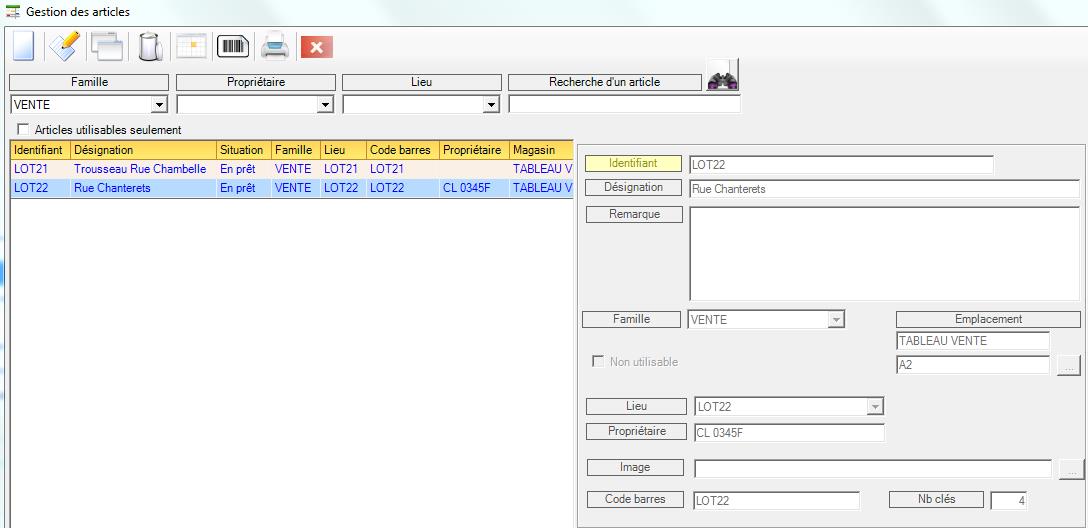
Task: Click CL 0345F cell in the grid
Action: 475,188
